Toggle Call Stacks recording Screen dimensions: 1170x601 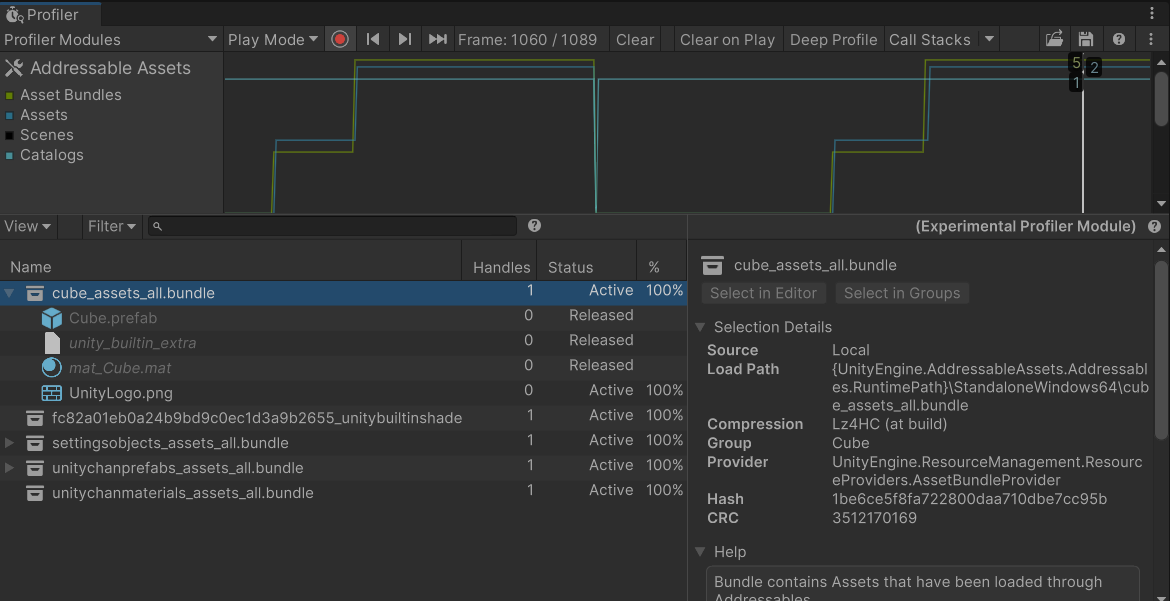click(930, 40)
